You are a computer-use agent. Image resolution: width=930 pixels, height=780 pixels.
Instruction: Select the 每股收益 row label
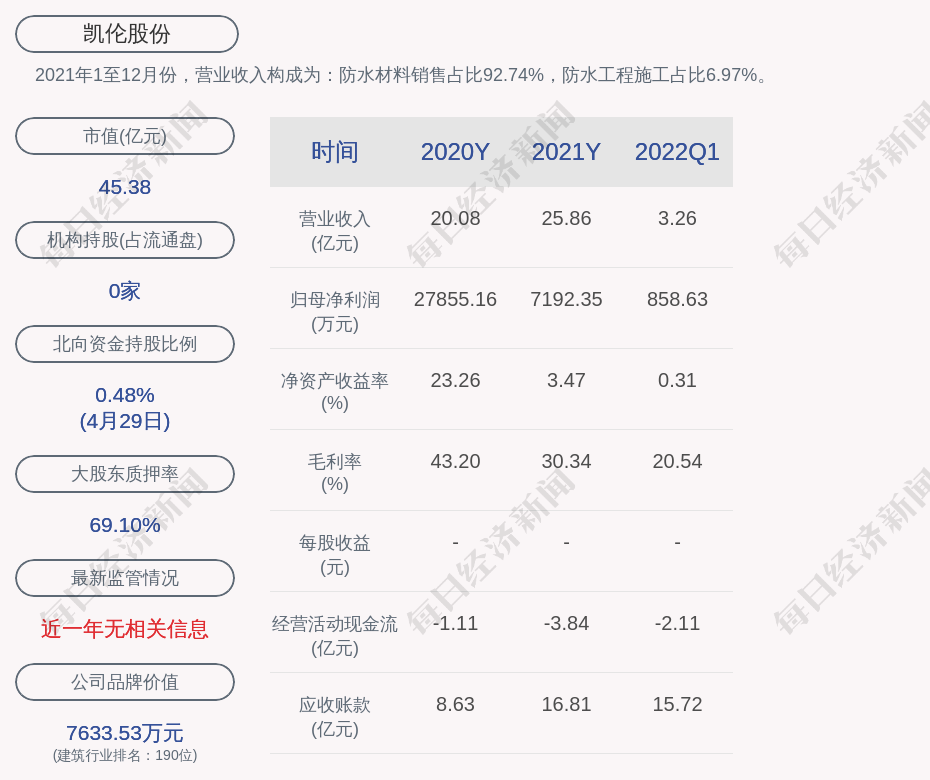(335, 555)
